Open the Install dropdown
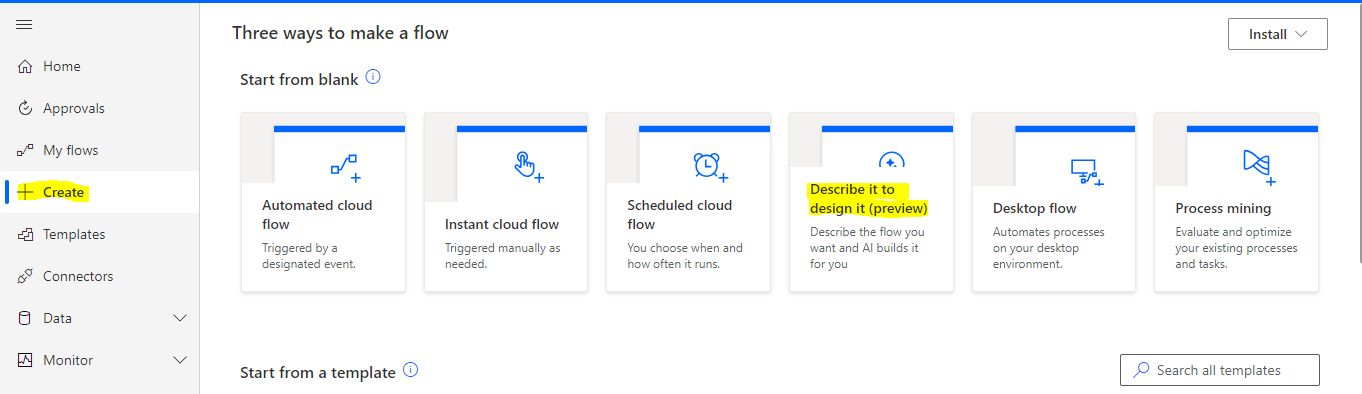The height and width of the screenshot is (394, 1362). click(1277, 34)
